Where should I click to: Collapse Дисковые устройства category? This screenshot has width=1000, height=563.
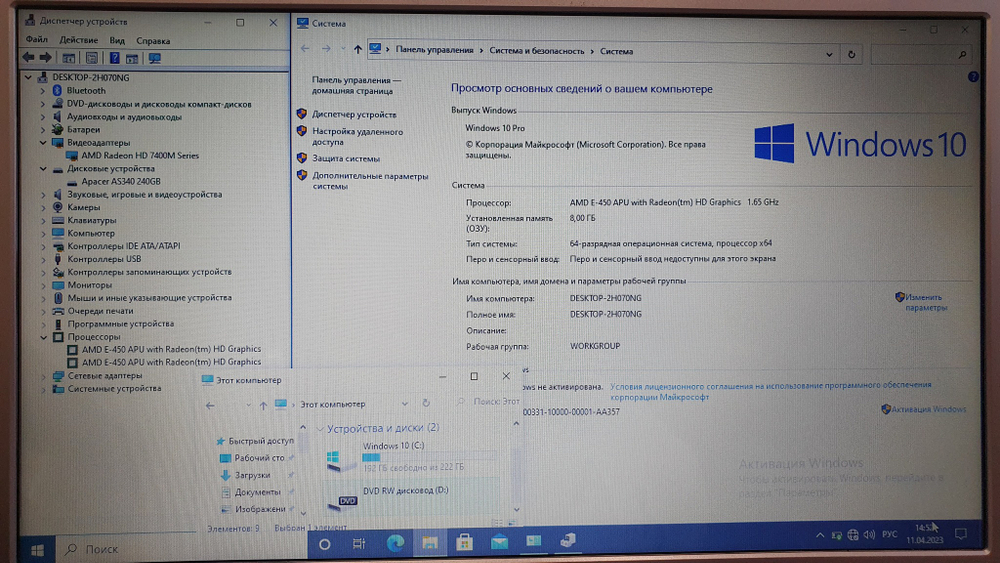(43, 169)
